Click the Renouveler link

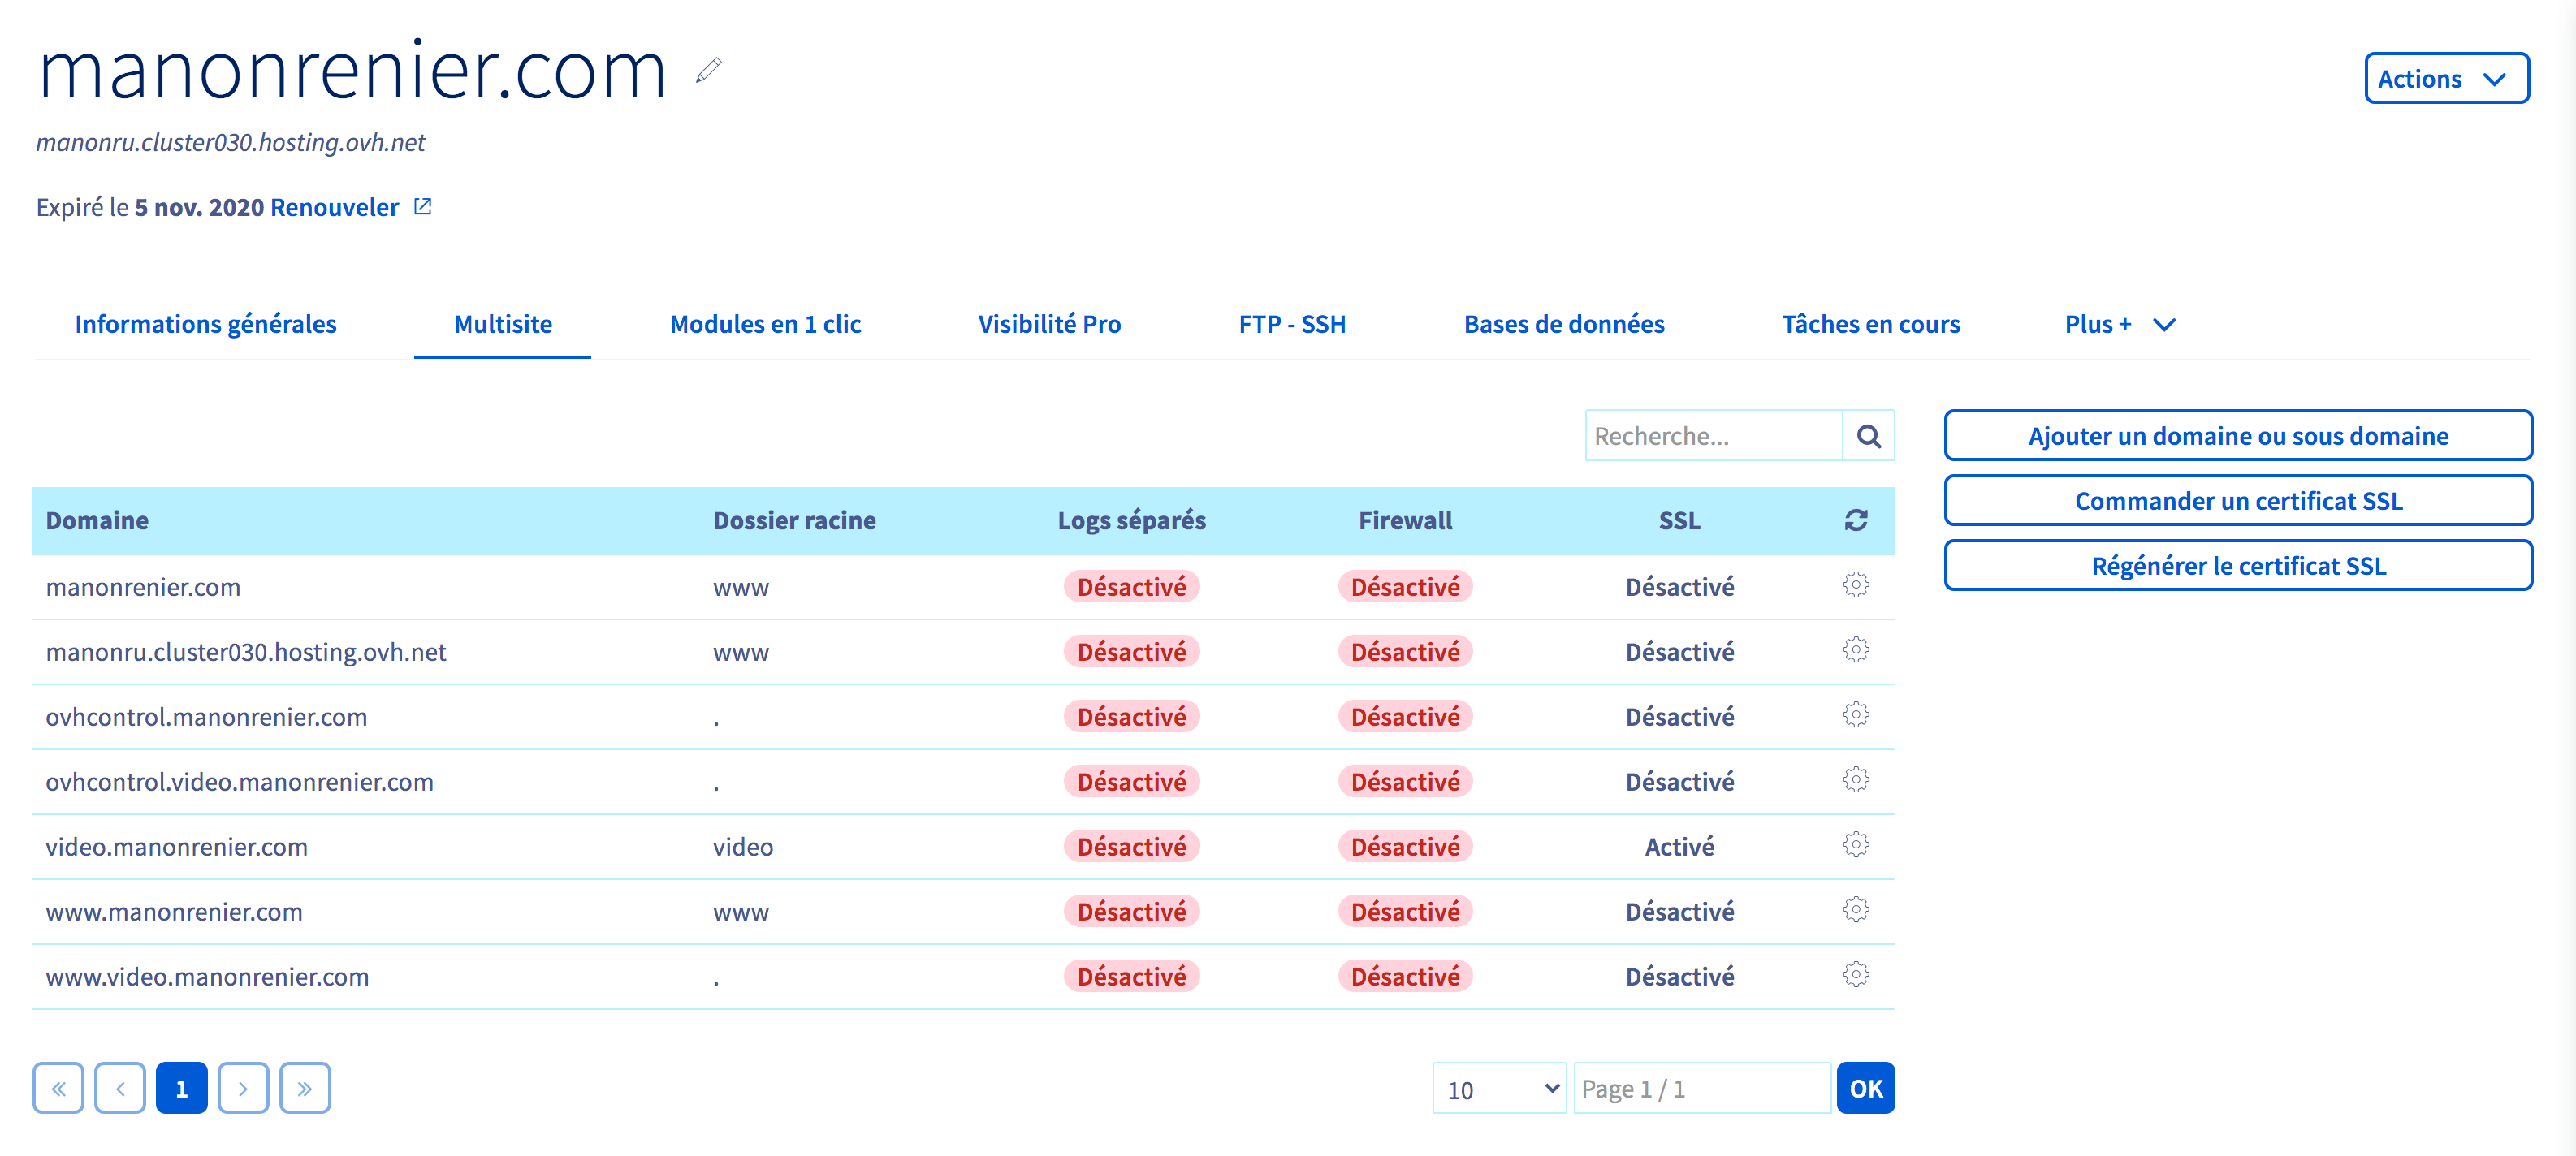(334, 207)
